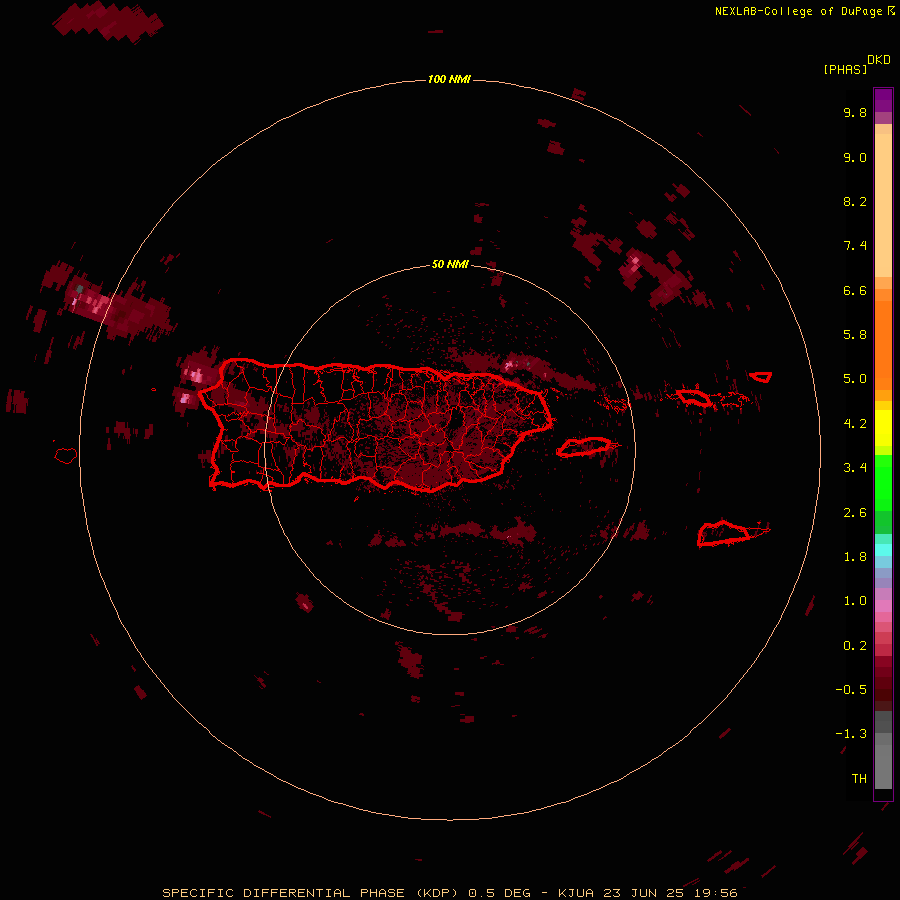This screenshot has height=900, width=900.
Task: Click the 1.8 value on the color scale
Action: [855, 557]
